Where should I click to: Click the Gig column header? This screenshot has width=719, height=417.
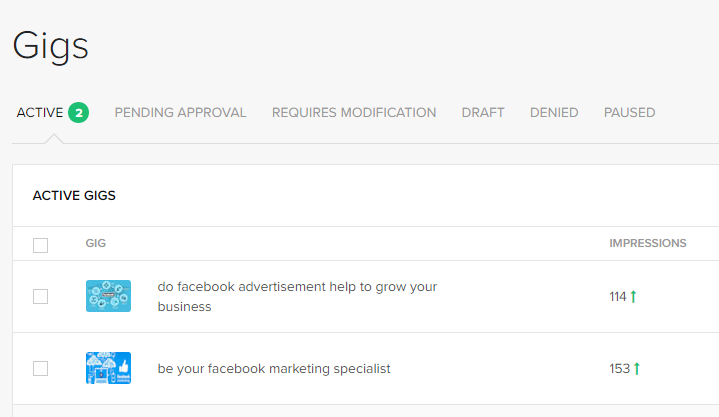(x=96, y=243)
